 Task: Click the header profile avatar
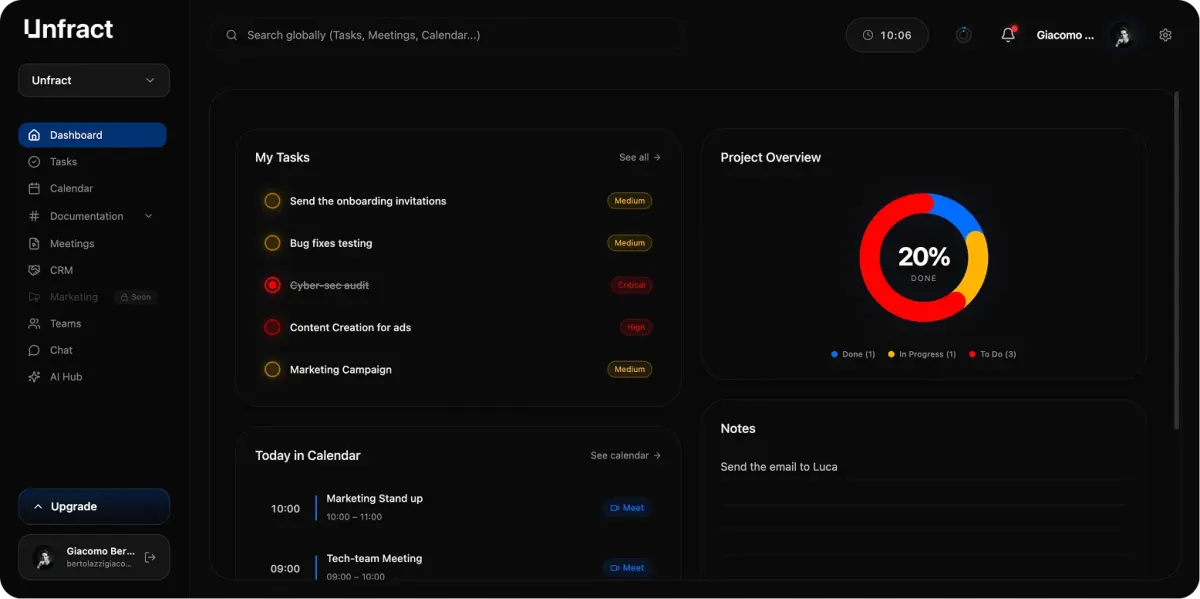coord(1124,36)
